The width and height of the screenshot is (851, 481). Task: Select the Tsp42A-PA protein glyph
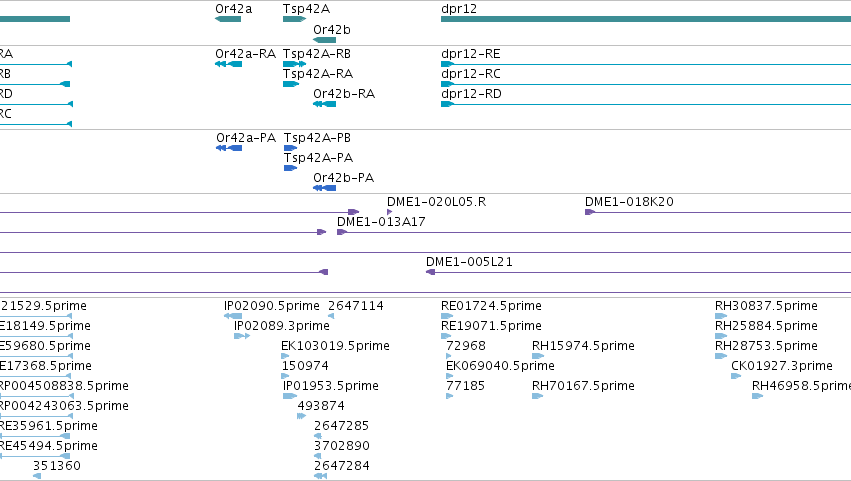click(x=290, y=168)
